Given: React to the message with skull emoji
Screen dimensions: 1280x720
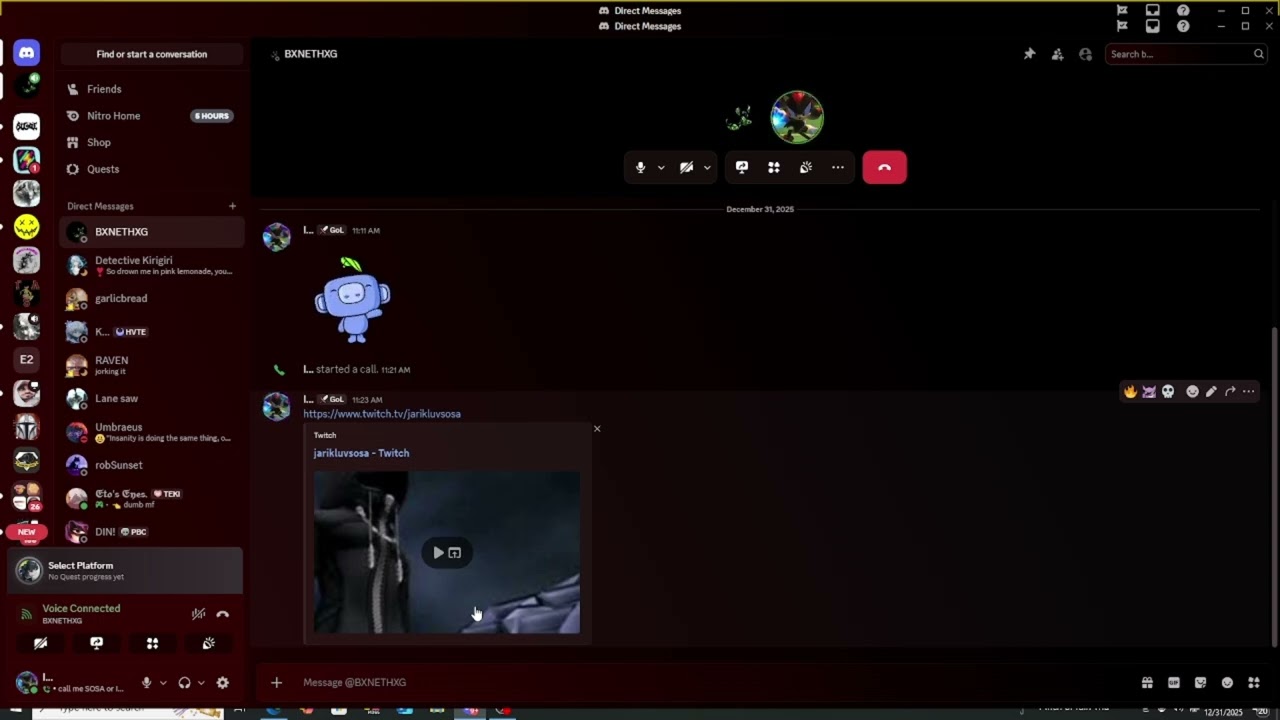Looking at the screenshot, I should [x=1168, y=392].
